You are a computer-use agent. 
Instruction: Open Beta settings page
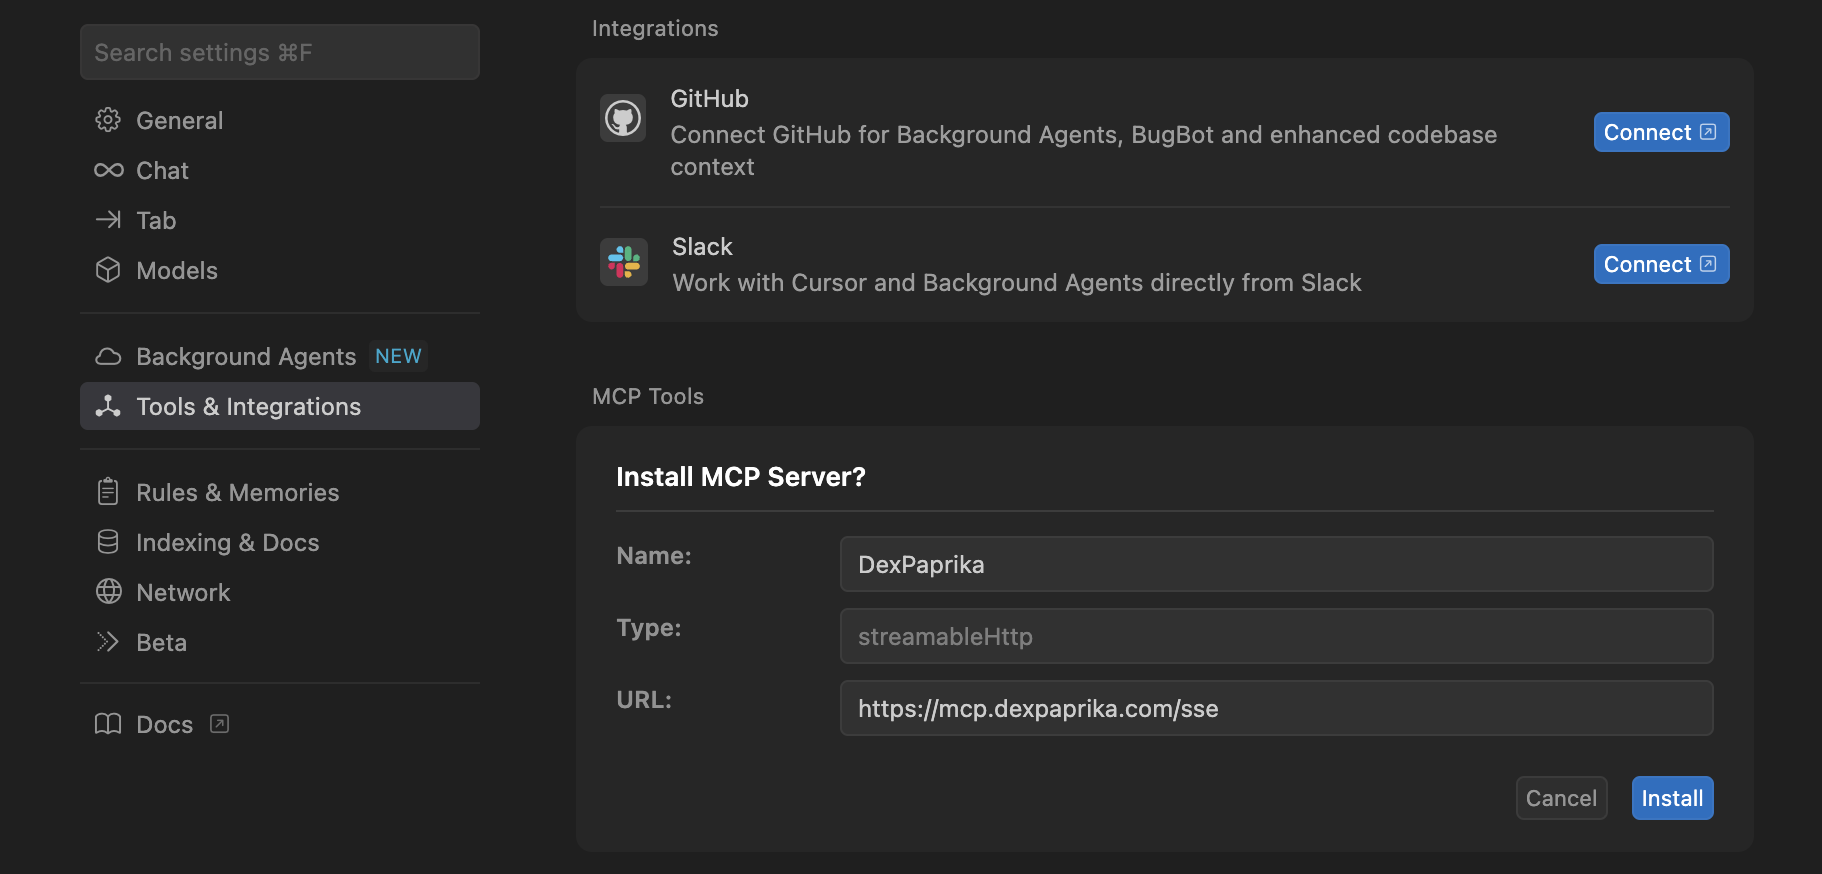[x=280, y=642]
